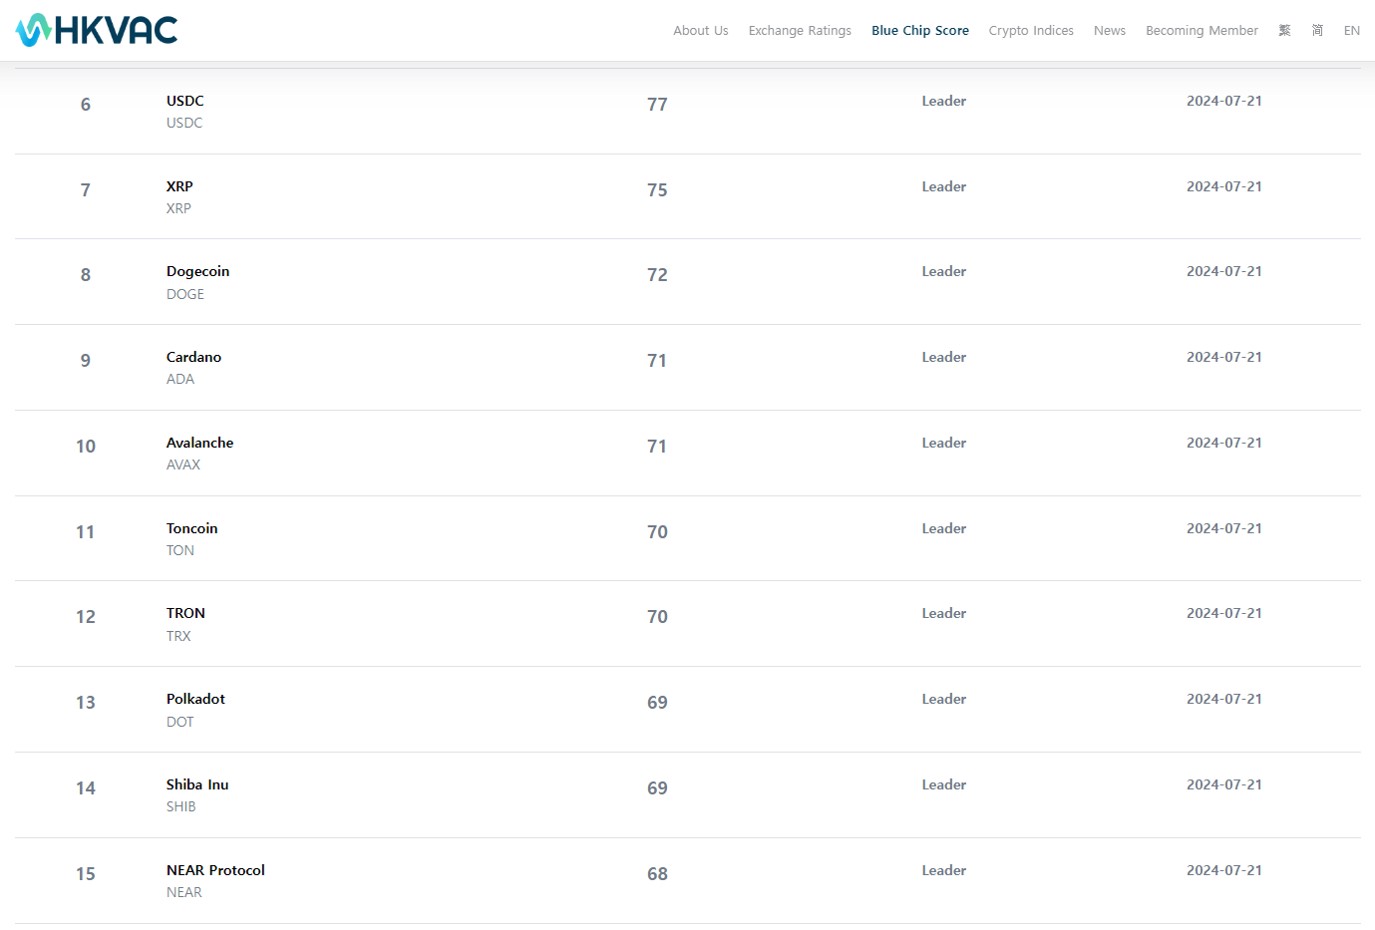Click rank number 6
Image resolution: width=1375 pixels, height=930 pixels.
click(x=86, y=104)
